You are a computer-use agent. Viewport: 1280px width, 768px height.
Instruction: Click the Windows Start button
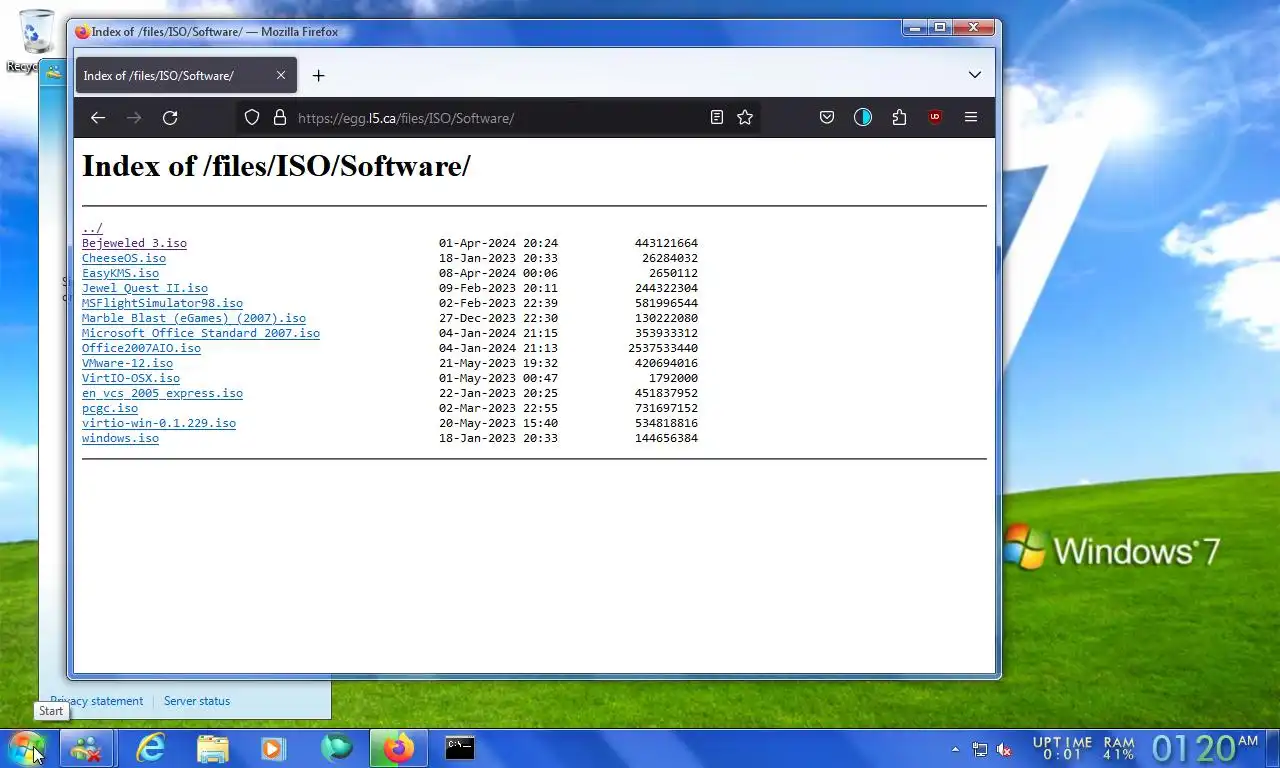coord(27,748)
